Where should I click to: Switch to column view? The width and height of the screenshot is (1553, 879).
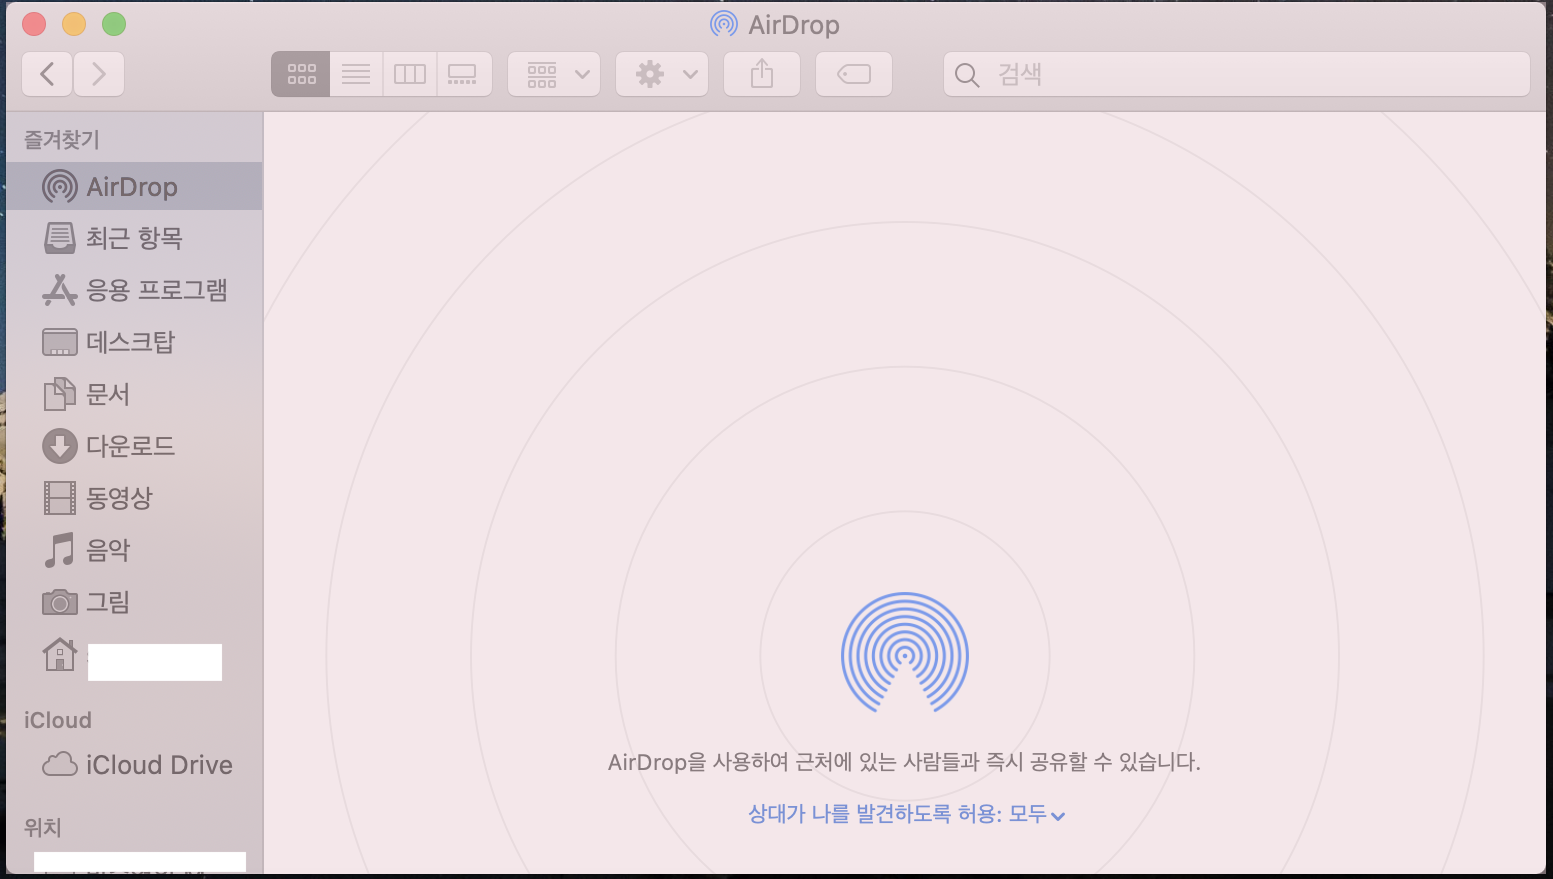point(410,74)
